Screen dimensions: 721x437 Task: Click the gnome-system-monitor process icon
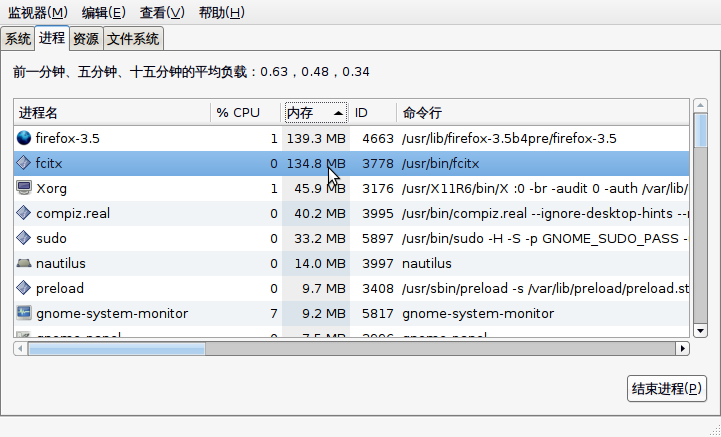(x=24, y=313)
